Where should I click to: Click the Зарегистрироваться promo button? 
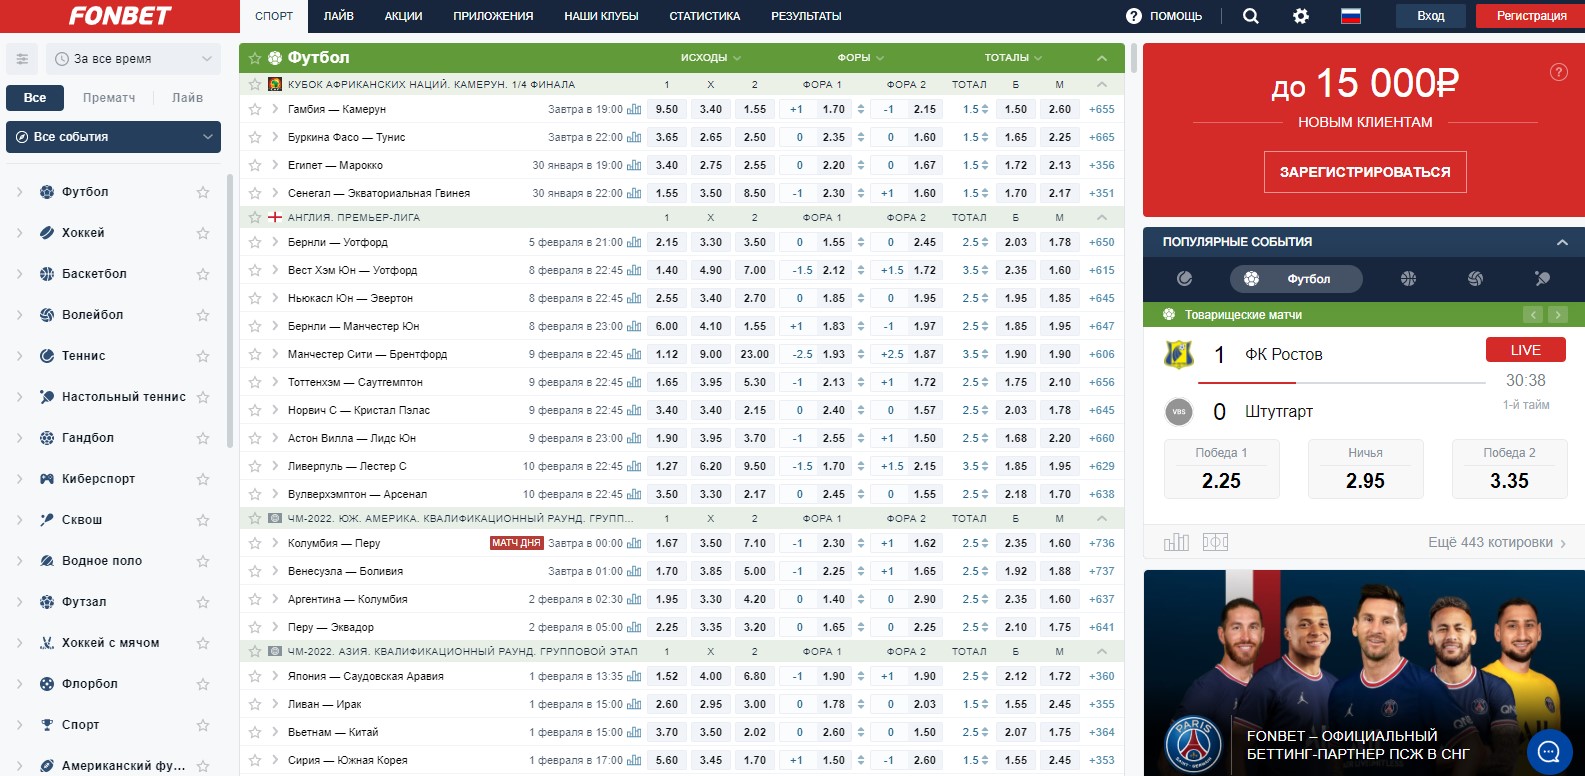pos(1365,172)
